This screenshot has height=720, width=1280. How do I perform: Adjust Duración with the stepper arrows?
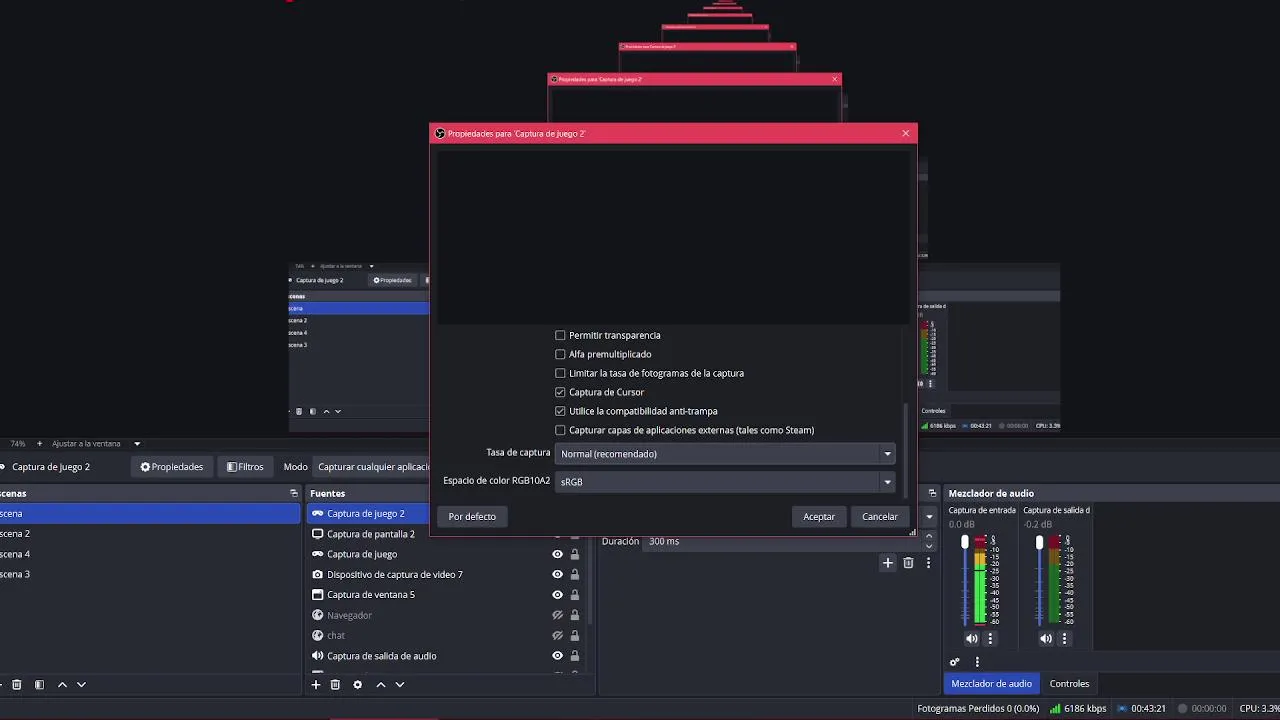[x=929, y=541]
